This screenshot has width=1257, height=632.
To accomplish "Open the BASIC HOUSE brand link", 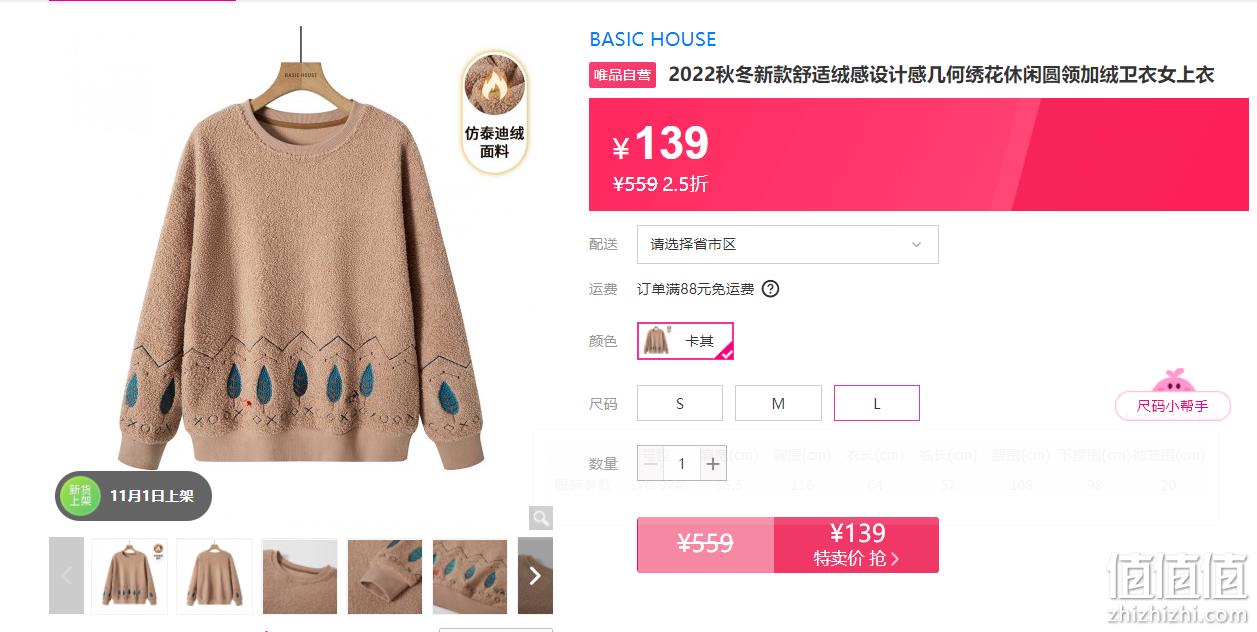I will click(653, 40).
